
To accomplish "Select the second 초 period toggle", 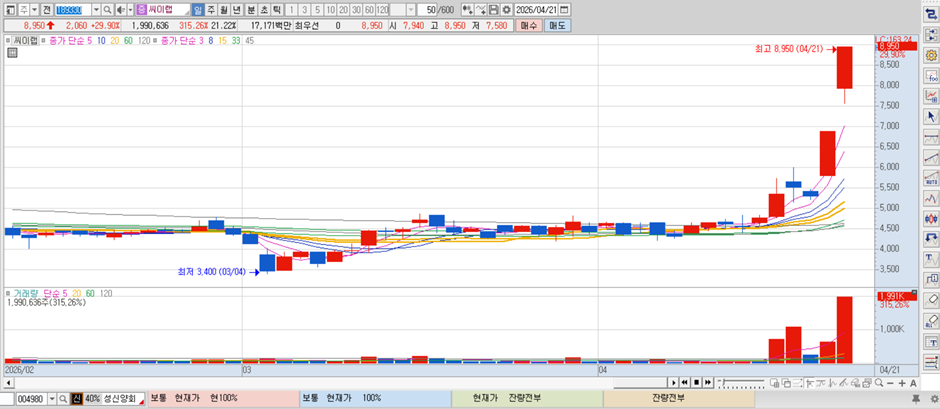I will pos(263,10).
